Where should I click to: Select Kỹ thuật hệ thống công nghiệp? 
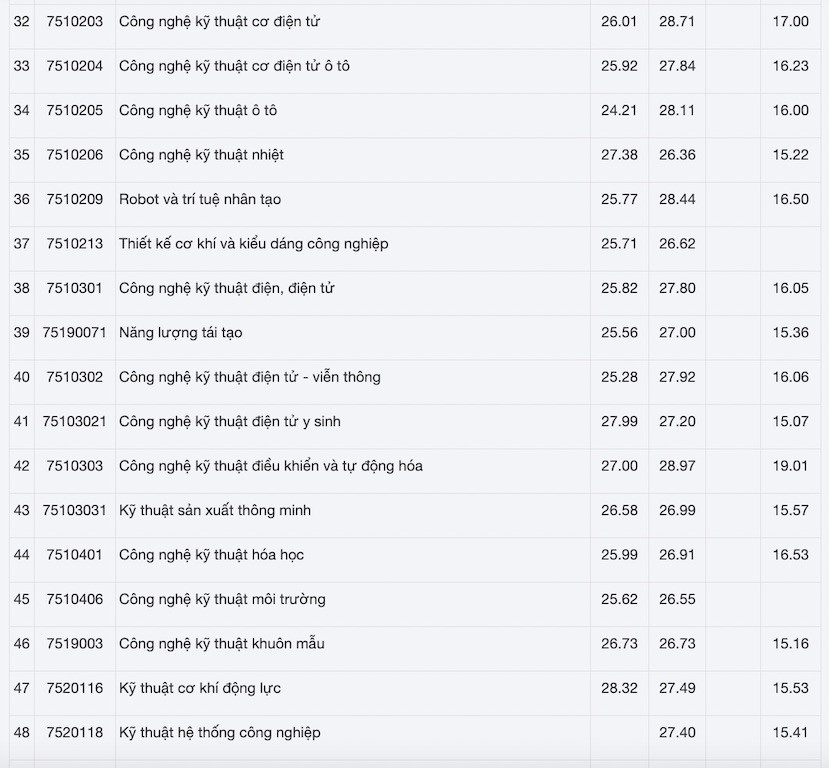pyautogui.click(x=220, y=732)
